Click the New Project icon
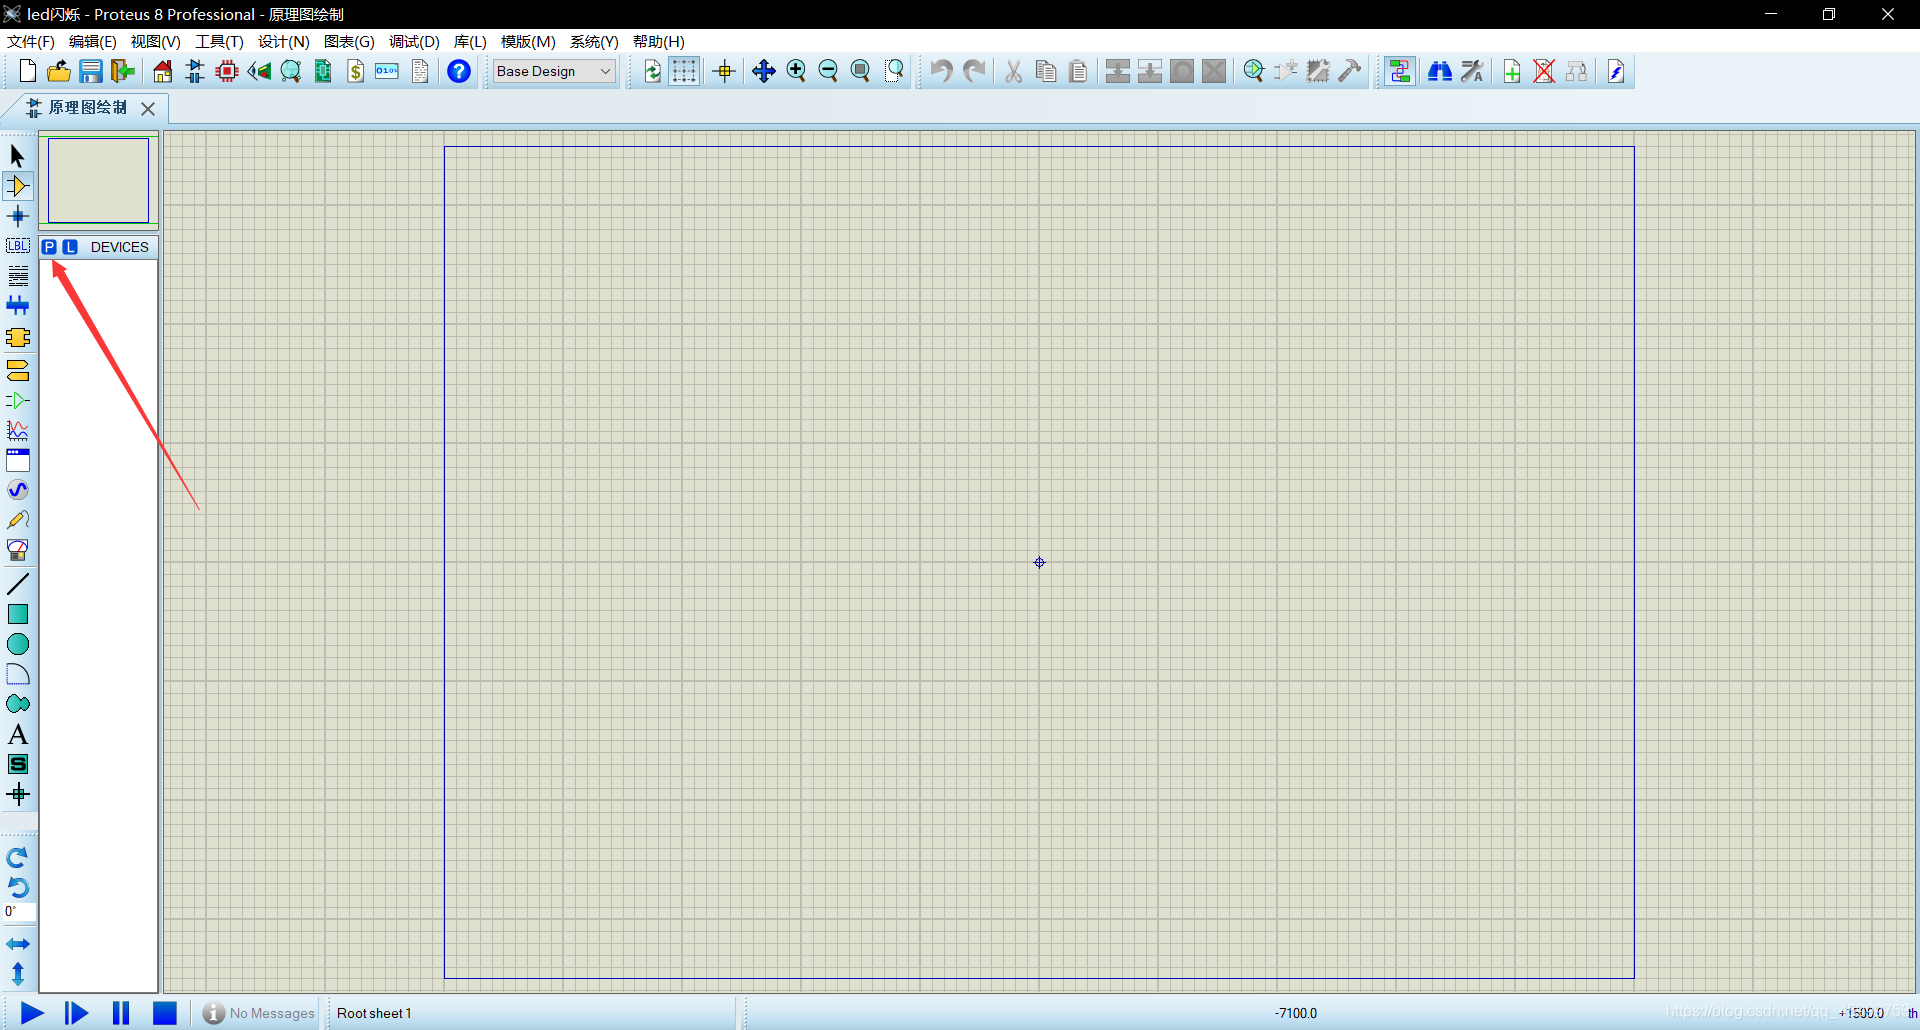 27,71
